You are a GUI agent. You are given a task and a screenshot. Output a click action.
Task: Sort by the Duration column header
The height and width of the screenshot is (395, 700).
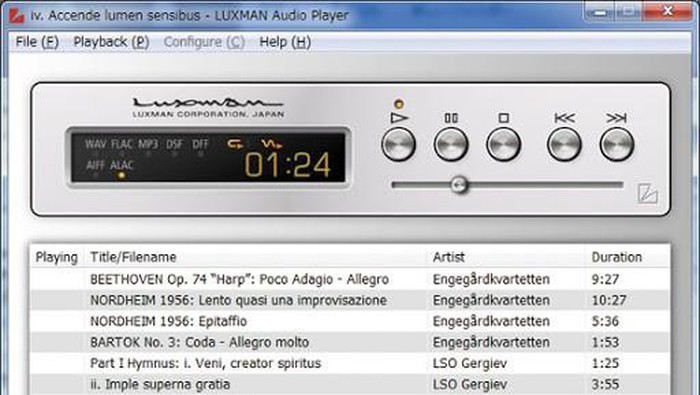coord(617,257)
